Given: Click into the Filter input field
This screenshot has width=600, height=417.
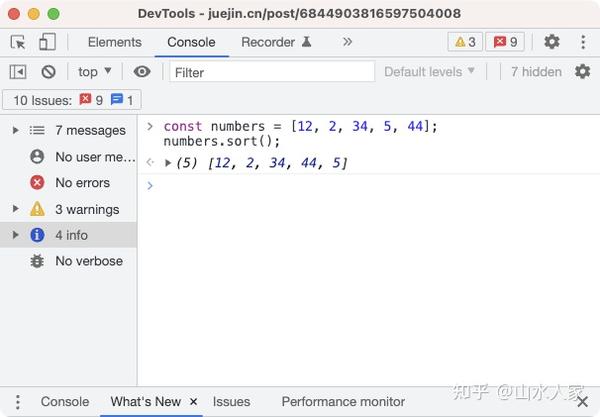Looking at the screenshot, I should 272,72.
